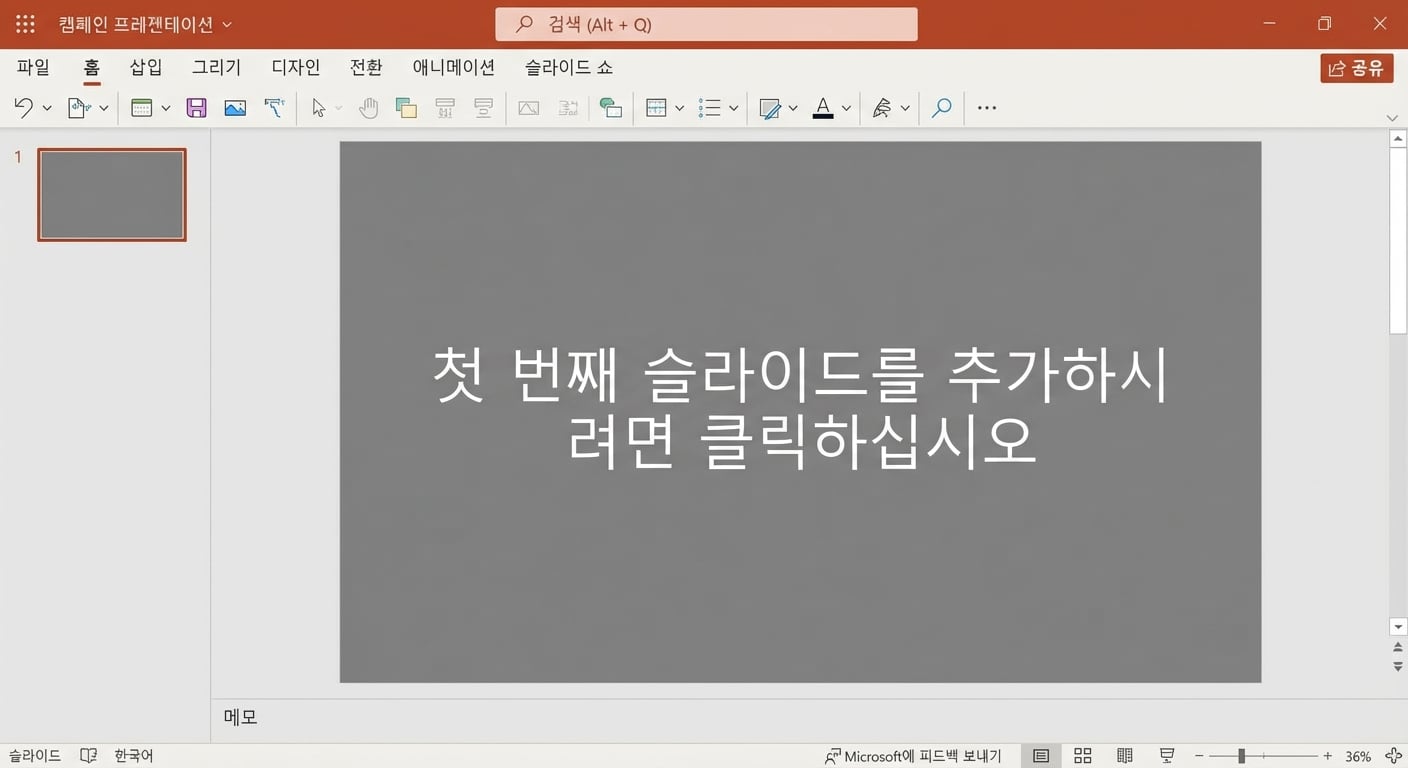
Task: Expand the ribbon with the chevron at right
Action: tap(1392, 118)
